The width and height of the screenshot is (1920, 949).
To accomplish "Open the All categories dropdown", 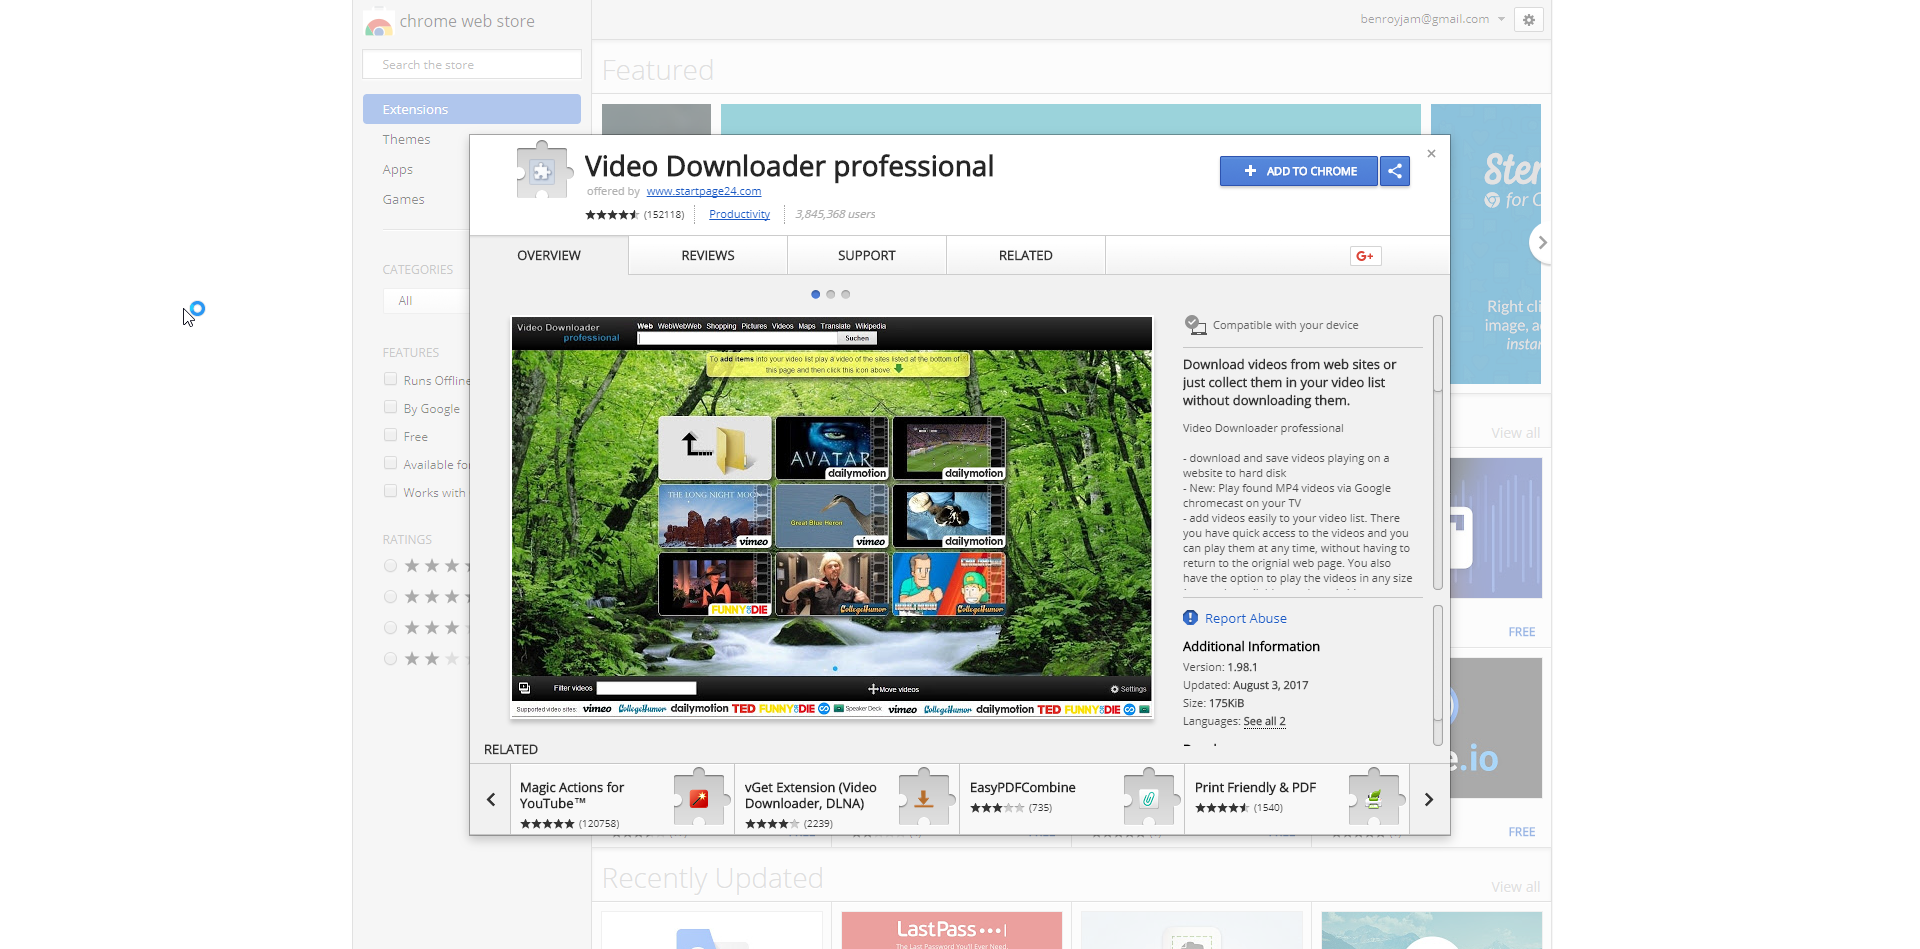I will (x=426, y=301).
